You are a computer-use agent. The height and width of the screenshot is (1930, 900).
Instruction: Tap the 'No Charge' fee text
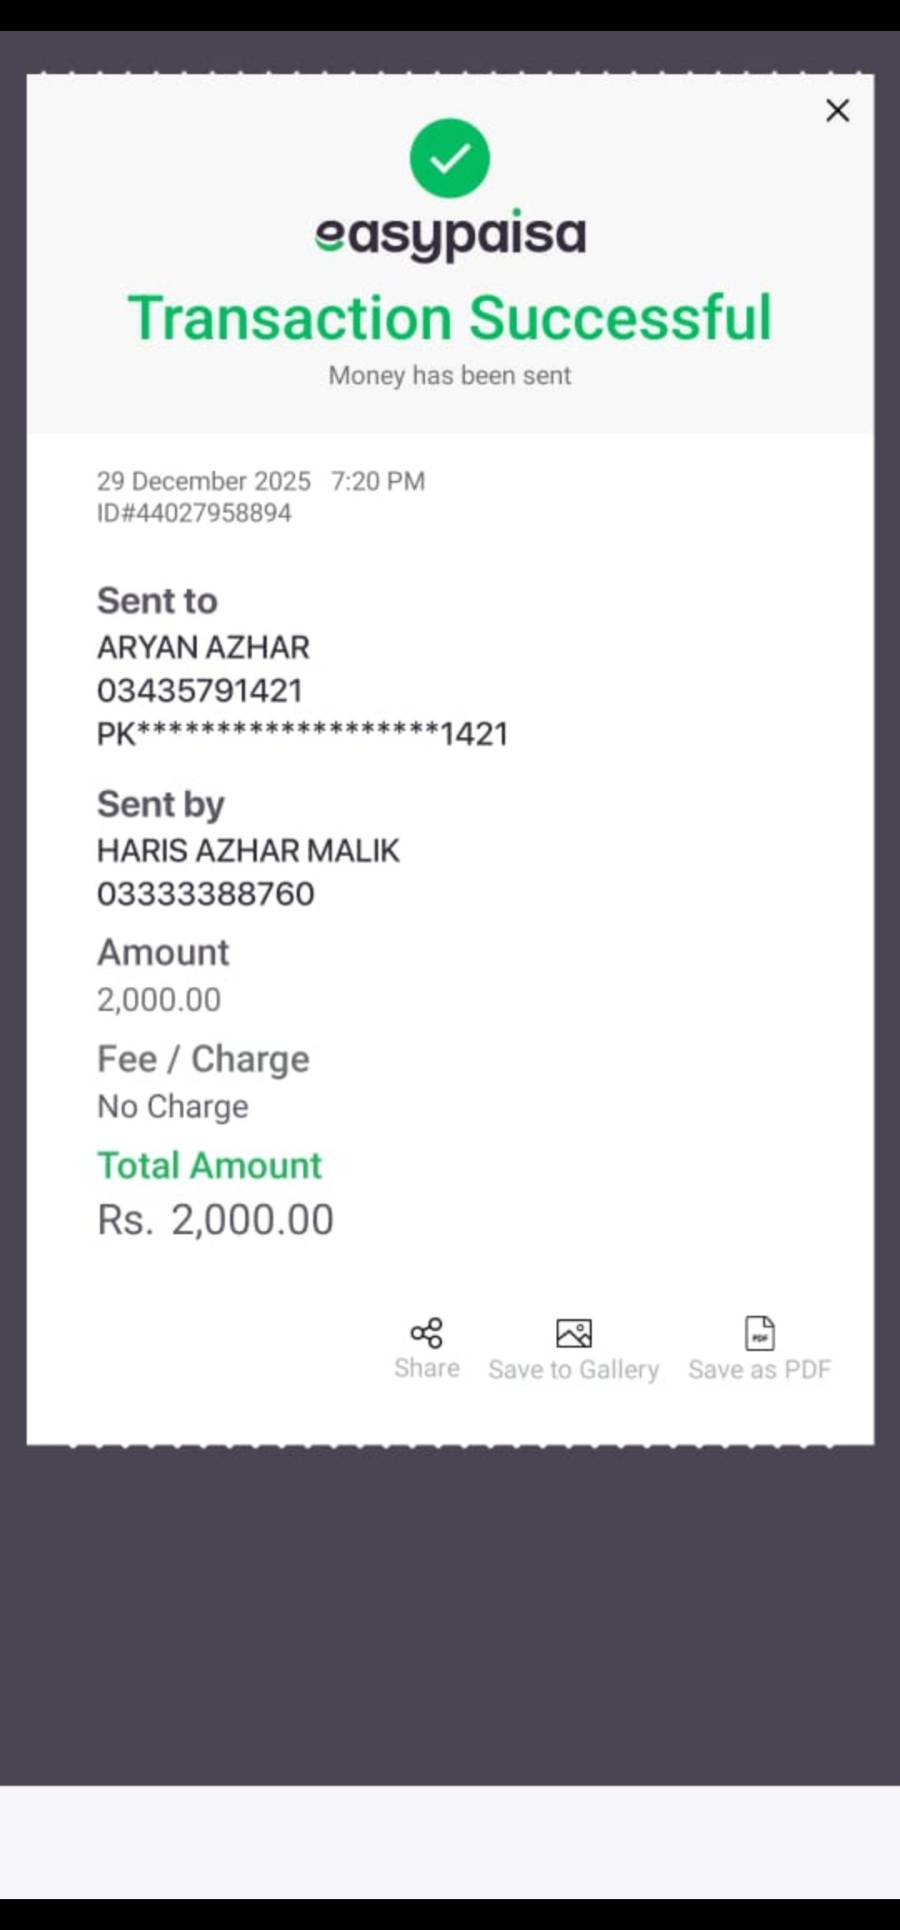(173, 1106)
